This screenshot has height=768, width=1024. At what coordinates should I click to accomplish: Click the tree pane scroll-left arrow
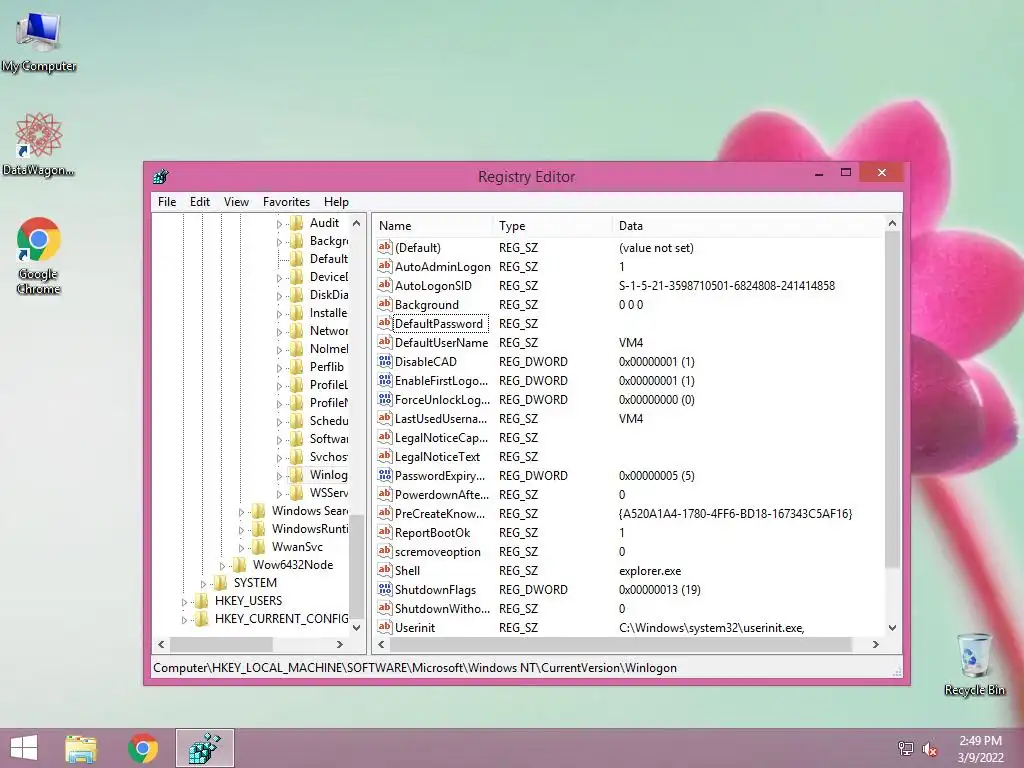161,645
